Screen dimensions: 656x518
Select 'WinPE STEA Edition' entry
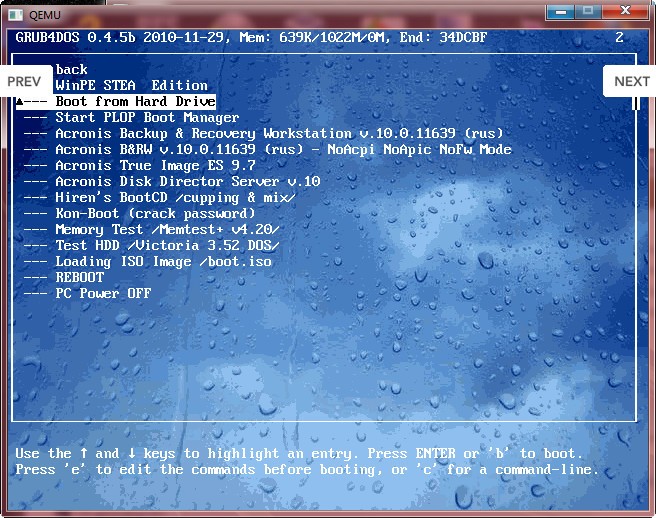(x=131, y=85)
